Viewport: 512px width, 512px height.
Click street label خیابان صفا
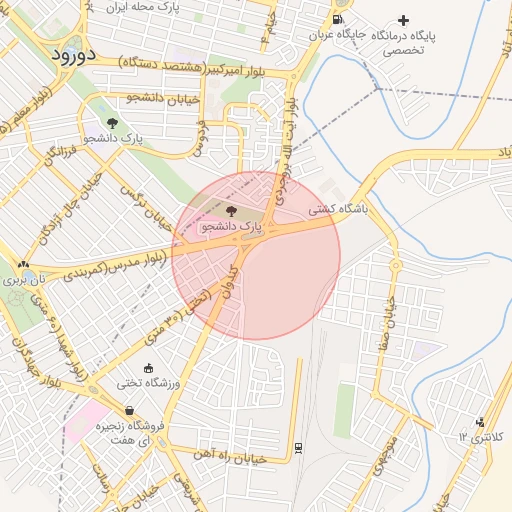(388, 323)
